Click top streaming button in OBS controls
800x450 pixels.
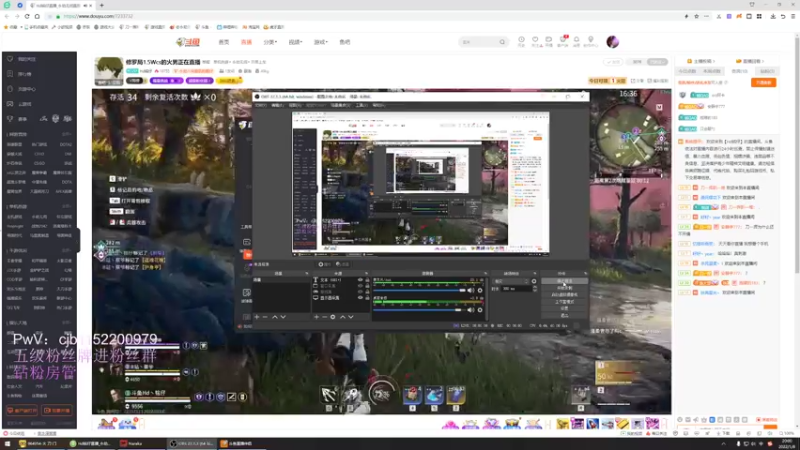(x=565, y=281)
